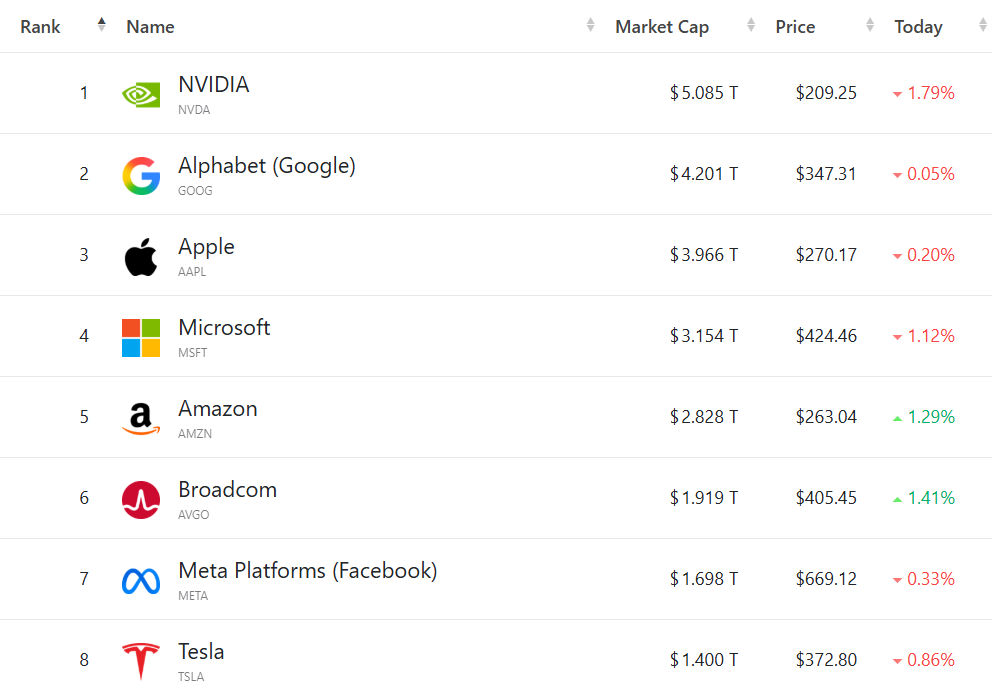The image size is (992, 699).
Task: Click the Google logo icon
Action: pos(141,175)
